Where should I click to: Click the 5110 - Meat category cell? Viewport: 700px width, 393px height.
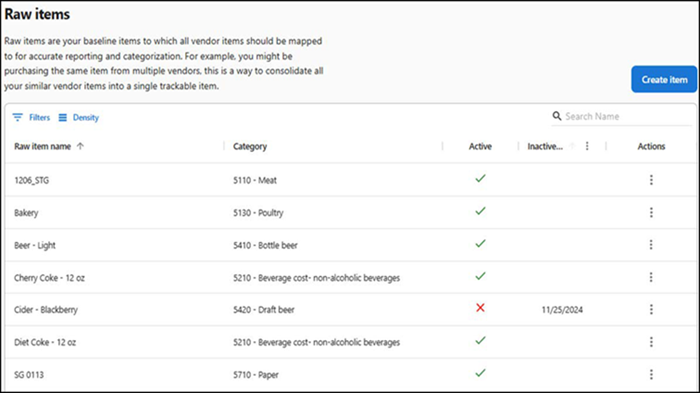pyautogui.click(x=255, y=180)
